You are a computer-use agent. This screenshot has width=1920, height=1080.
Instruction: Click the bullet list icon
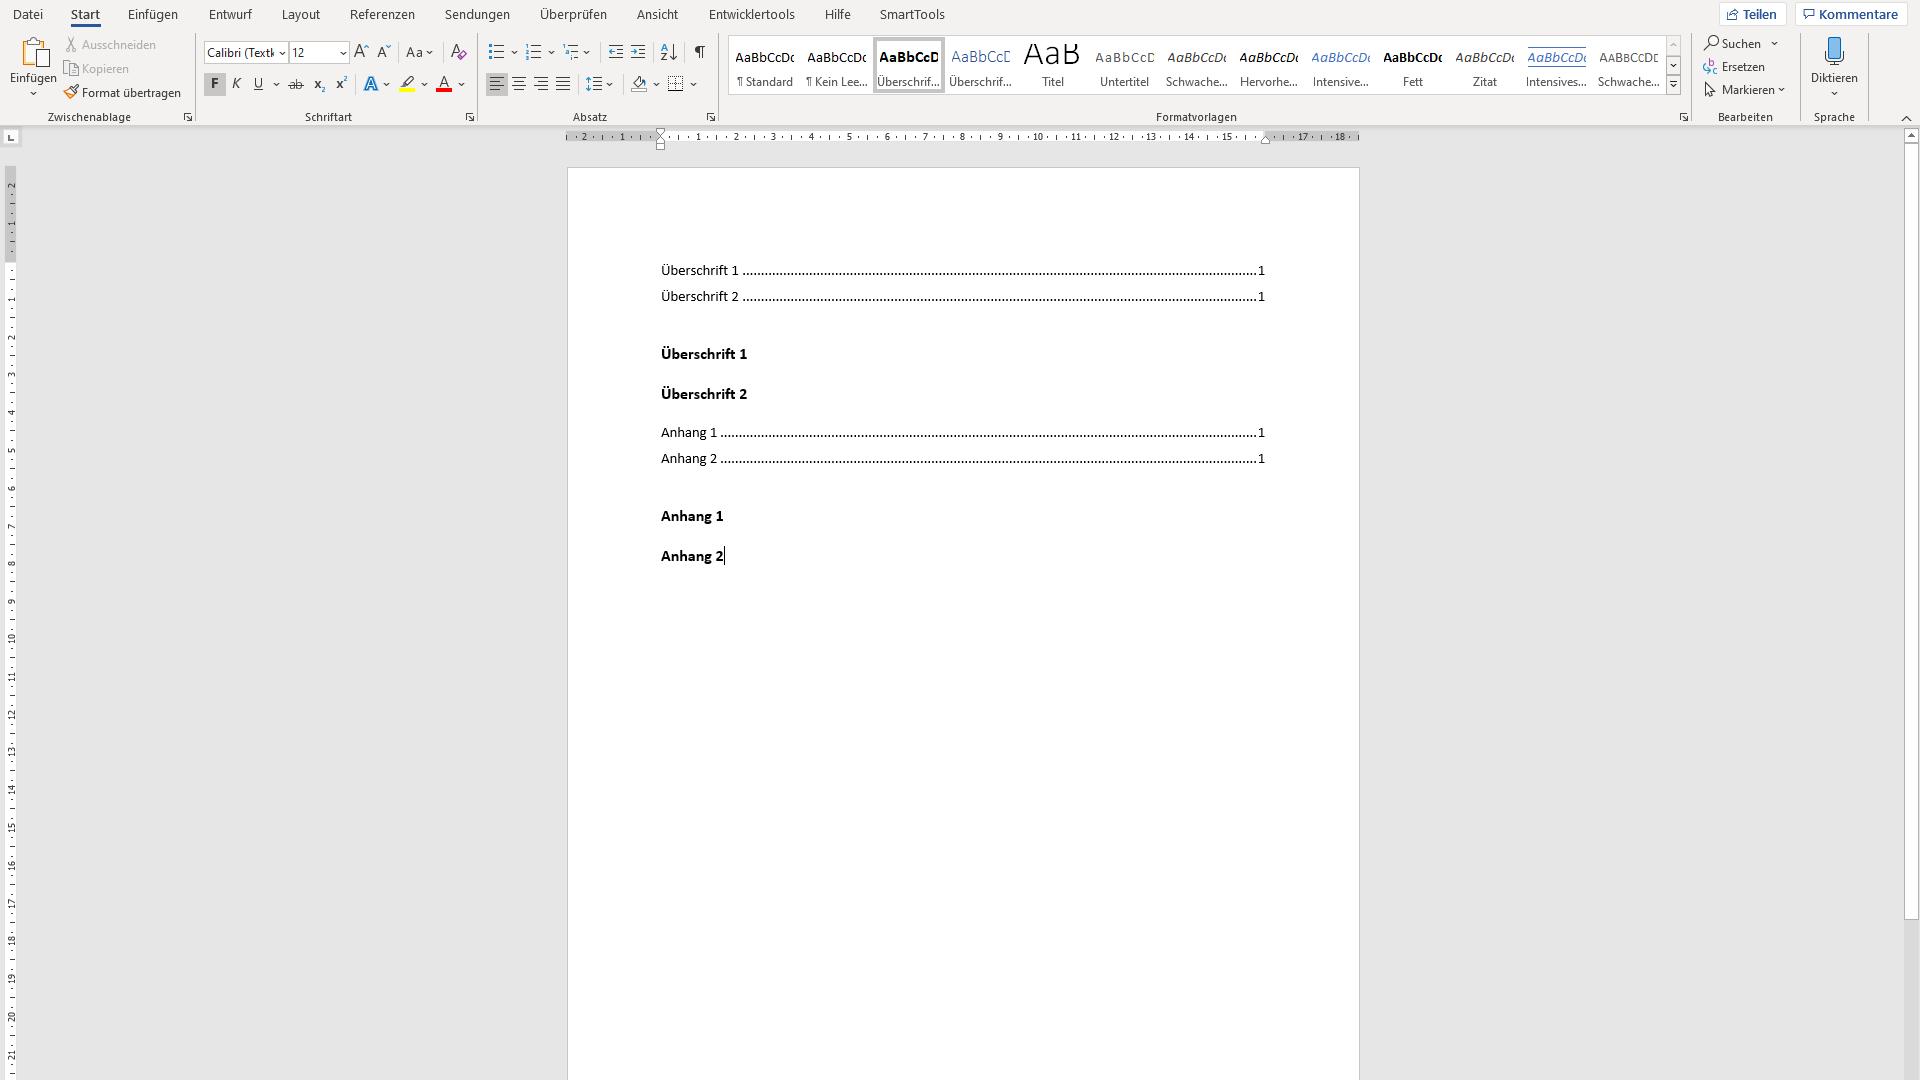[x=496, y=52]
